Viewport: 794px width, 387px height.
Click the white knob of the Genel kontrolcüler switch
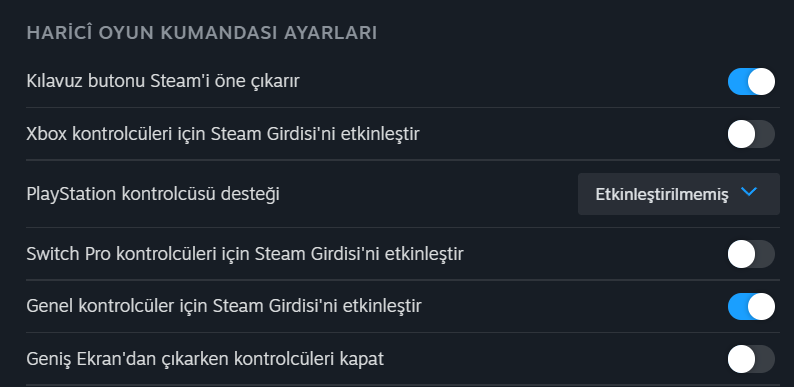coord(761,306)
